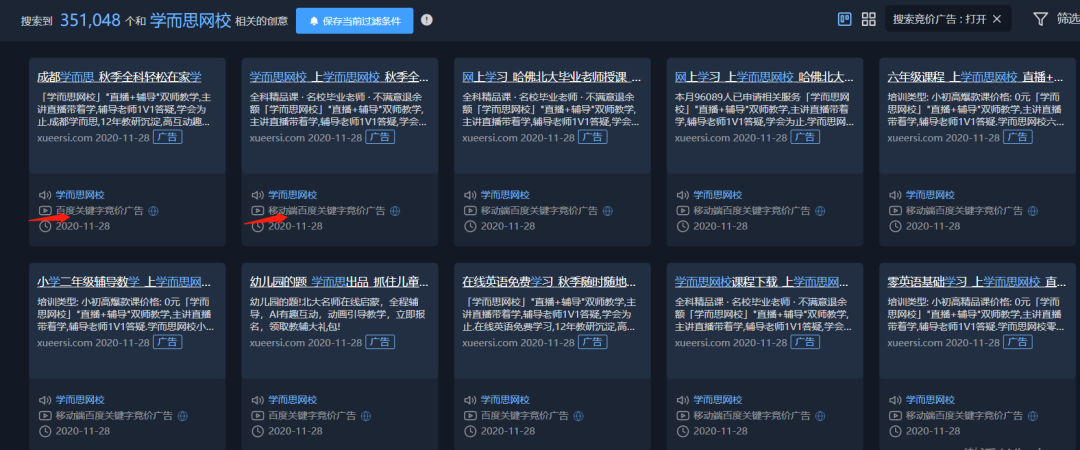Click bell icon in save filter button
The image size is (1080, 450).
pos(314,20)
